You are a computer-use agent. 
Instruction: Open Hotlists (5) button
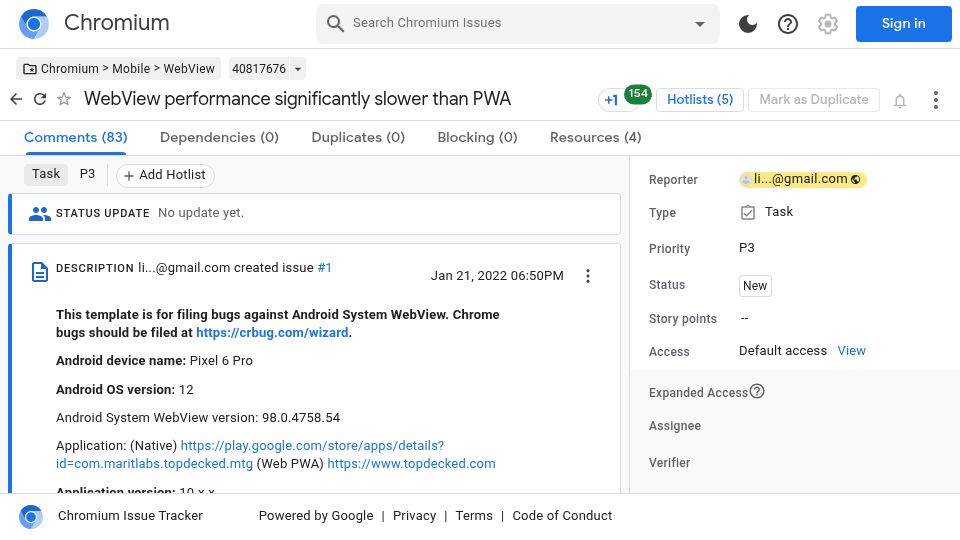pyautogui.click(x=700, y=100)
